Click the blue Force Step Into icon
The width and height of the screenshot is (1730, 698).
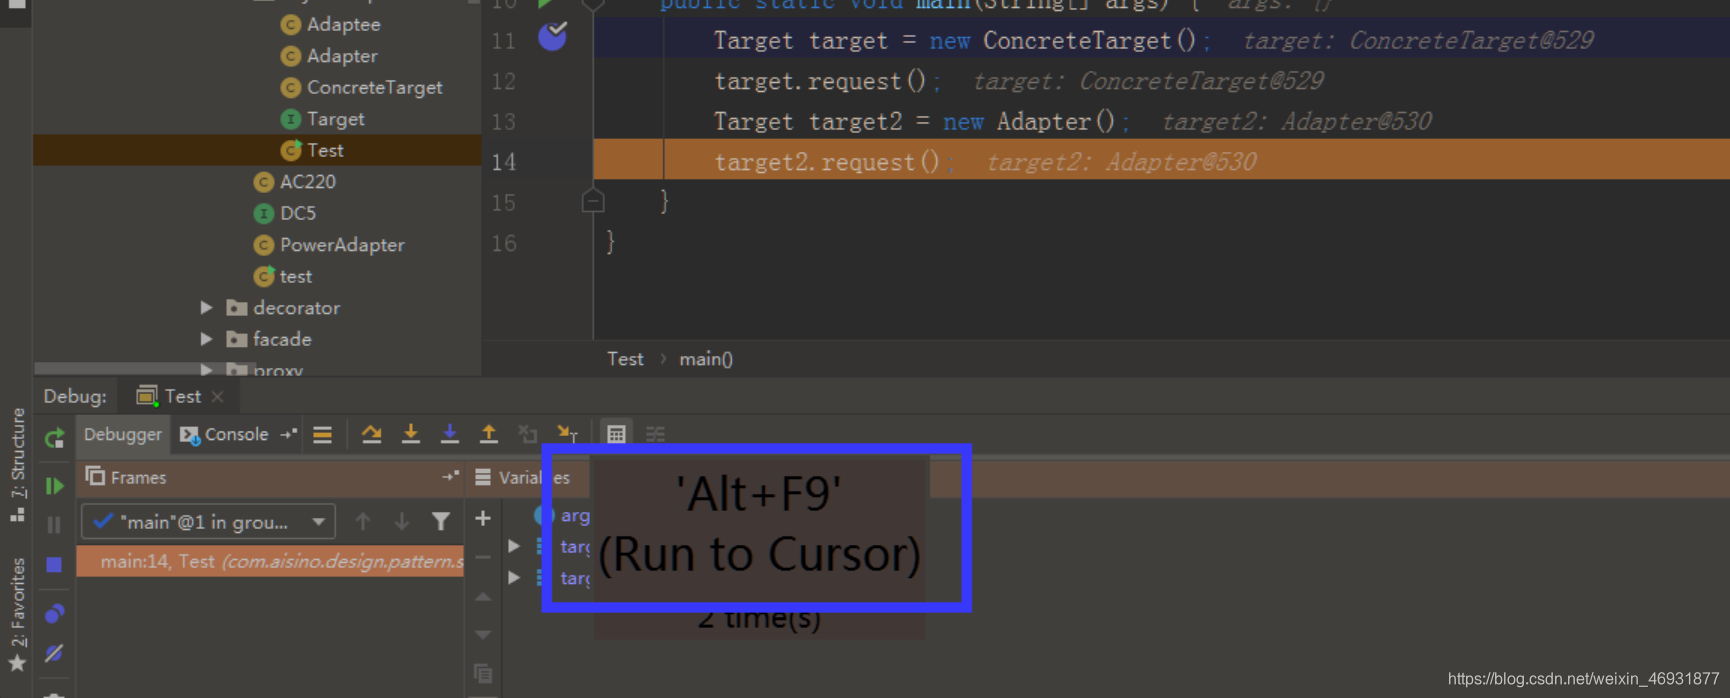pyautogui.click(x=450, y=434)
